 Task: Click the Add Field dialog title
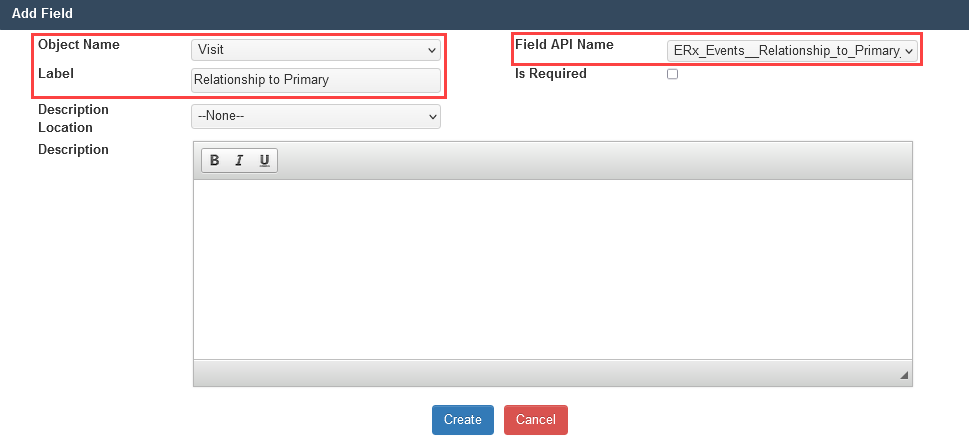[42, 14]
